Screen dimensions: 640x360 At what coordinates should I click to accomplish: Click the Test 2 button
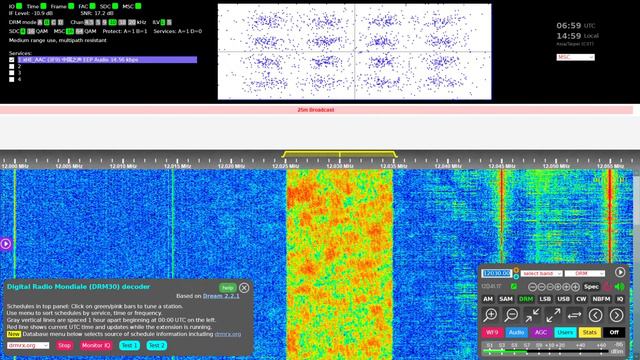157,345
